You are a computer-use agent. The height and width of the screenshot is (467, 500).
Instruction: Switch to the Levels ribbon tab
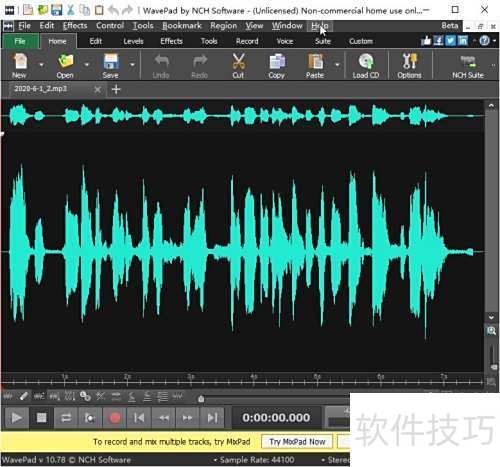click(133, 41)
